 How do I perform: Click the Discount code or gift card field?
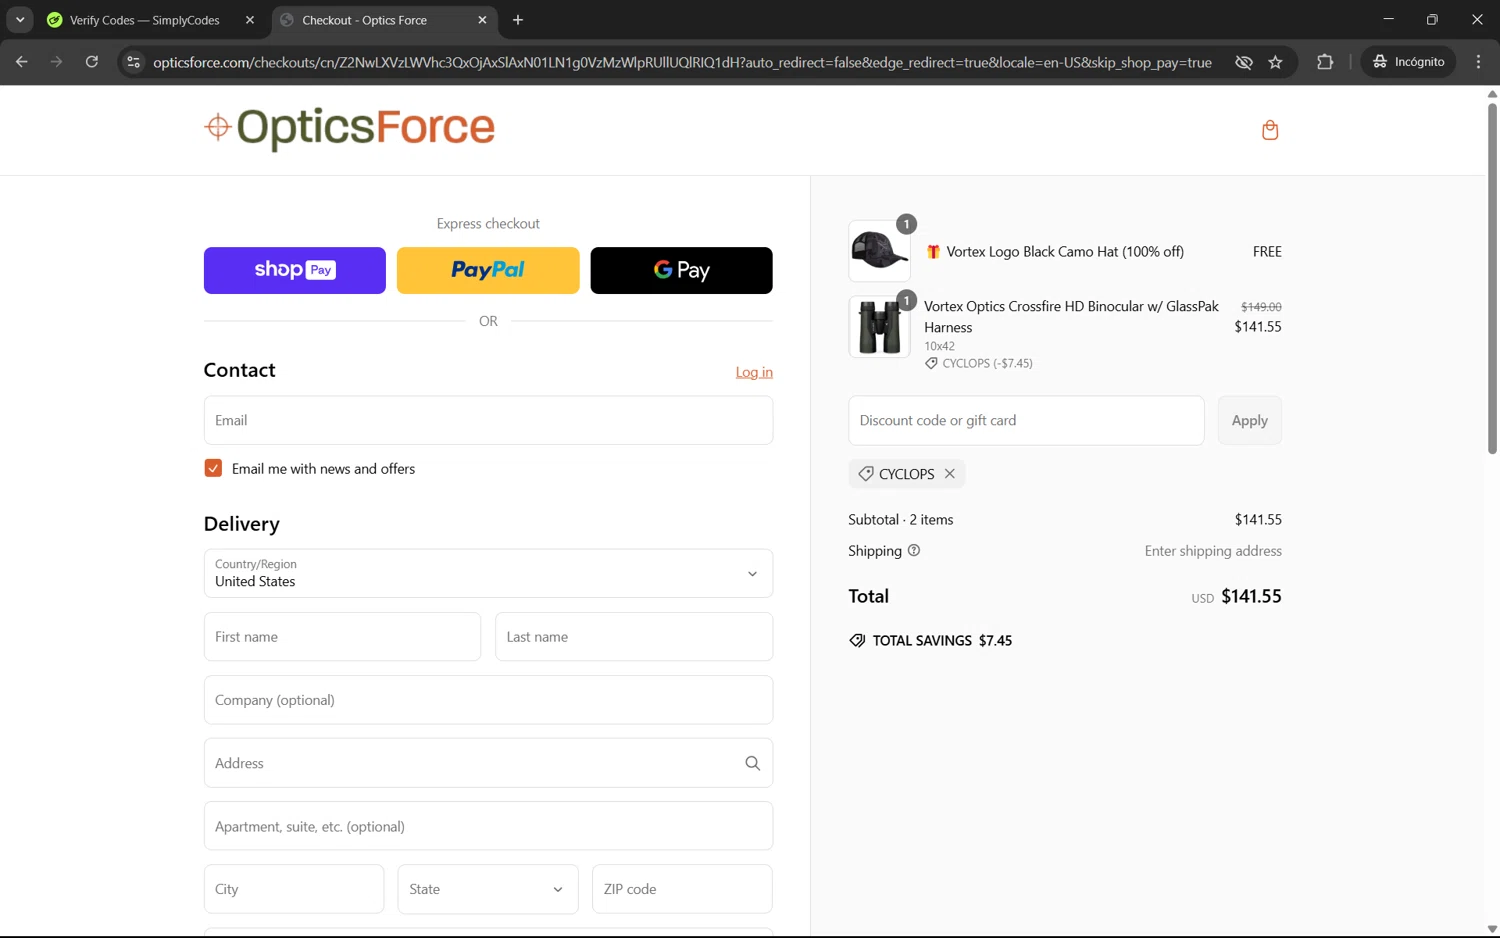coord(1026,421)
